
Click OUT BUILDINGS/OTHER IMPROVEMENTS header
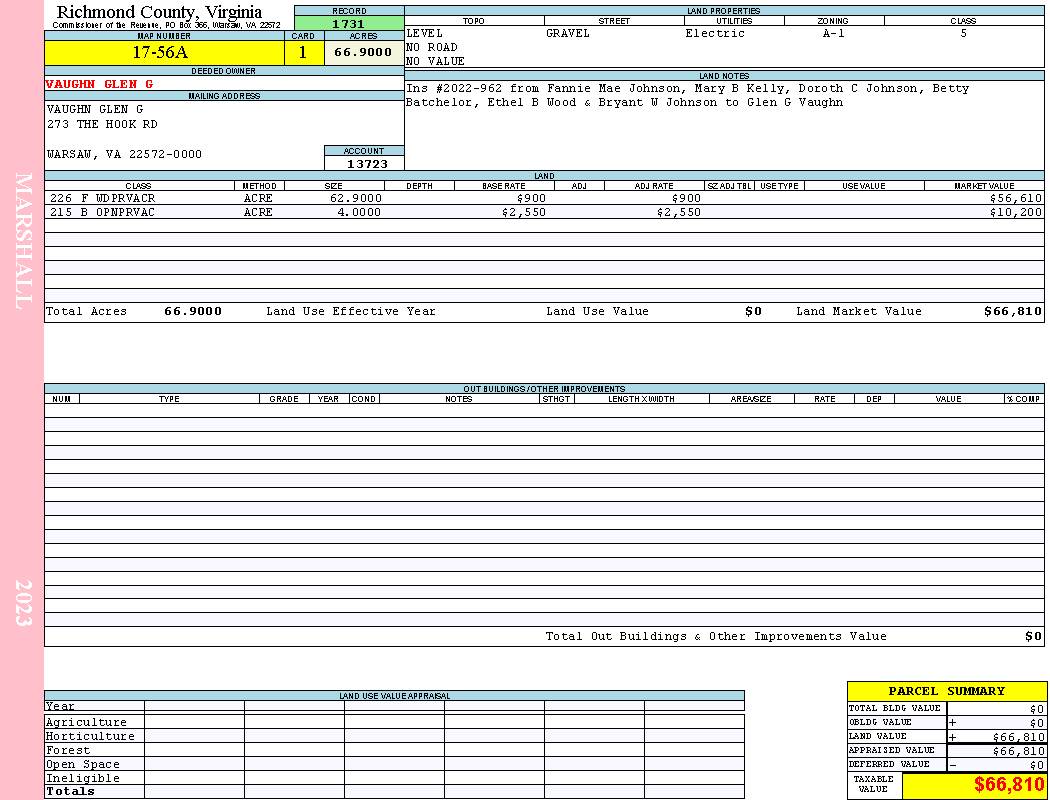[x=544, y=389]
